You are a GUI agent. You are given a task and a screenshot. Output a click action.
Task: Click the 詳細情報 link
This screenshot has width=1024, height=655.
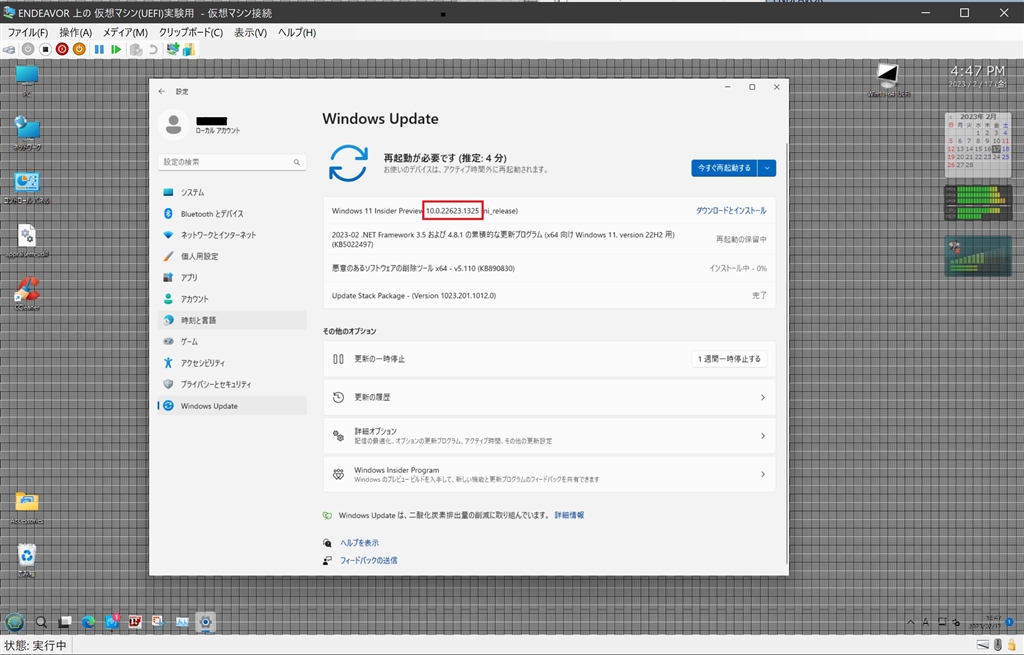(x=569, y=515)
